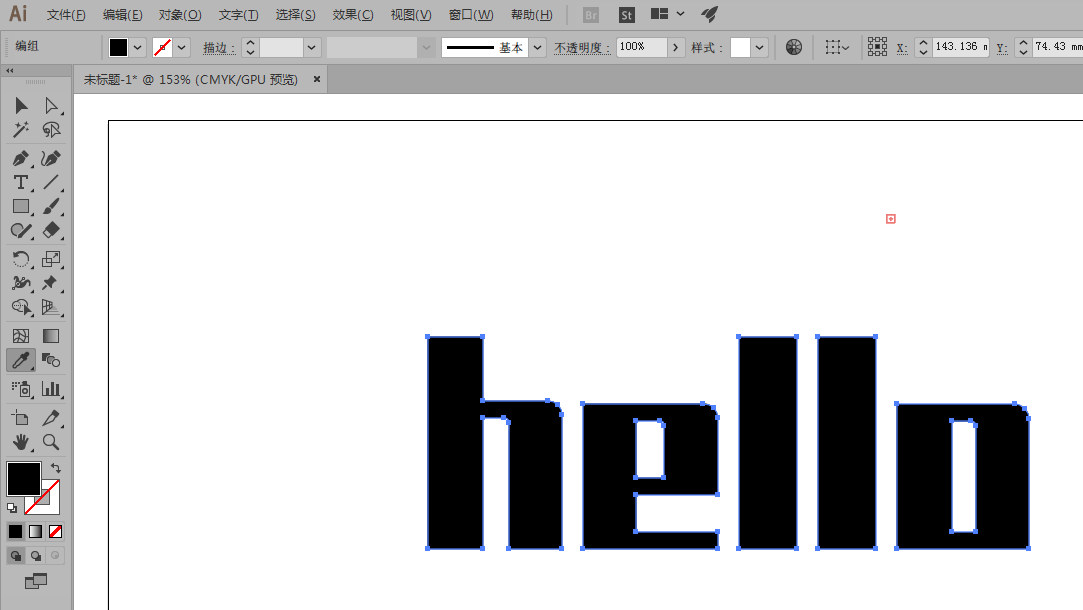Enable Draw Normal mode
The height and width of the screenshot is (610, 1083).
(x=15, y=555)
